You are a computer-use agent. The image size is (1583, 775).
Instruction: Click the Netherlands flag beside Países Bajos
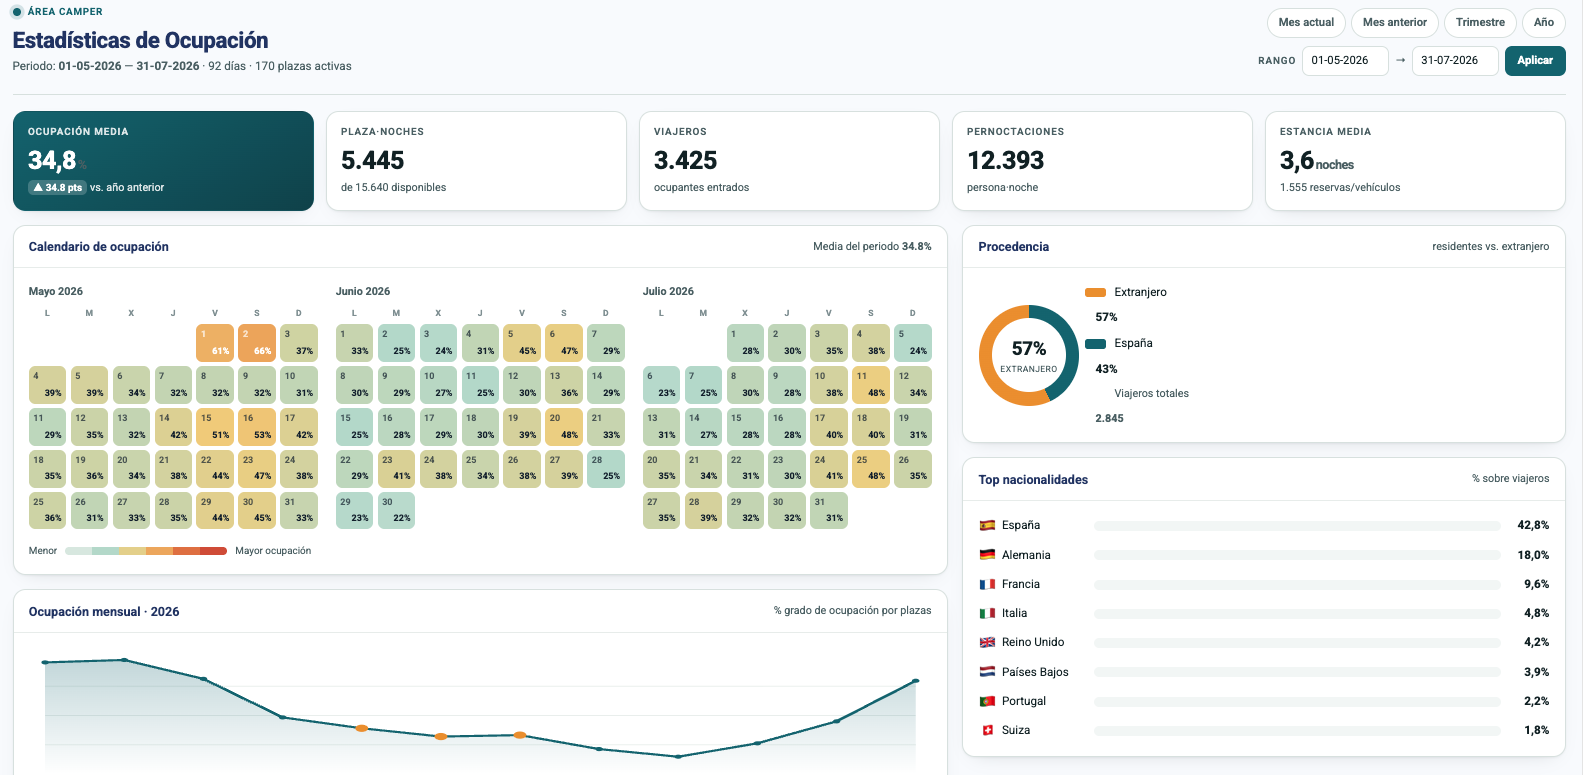pyautogui.click(x=987, y=672)
